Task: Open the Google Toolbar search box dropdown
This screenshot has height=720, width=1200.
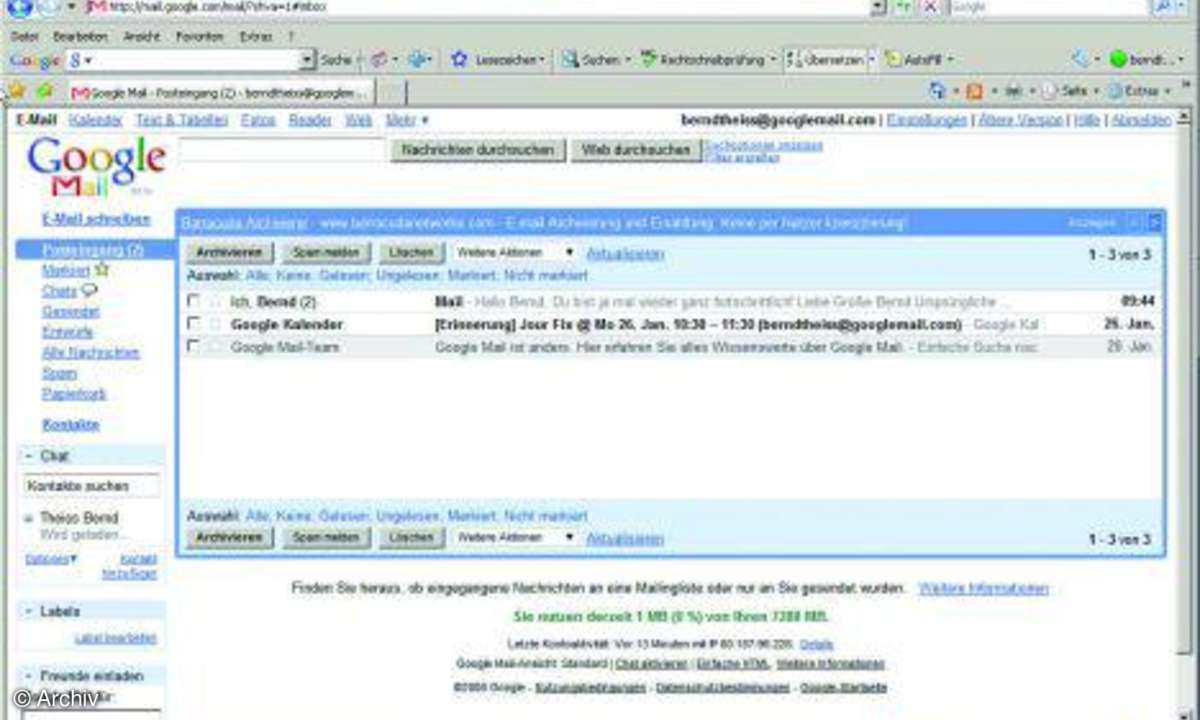Action: coord(307,60)
